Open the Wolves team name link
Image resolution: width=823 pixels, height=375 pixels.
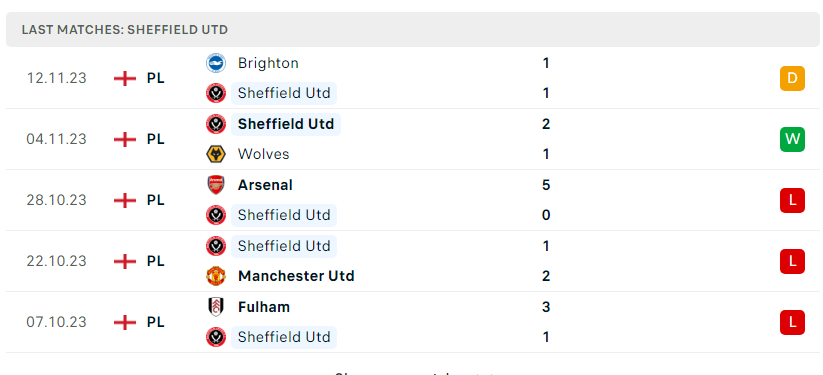point(263,154)
